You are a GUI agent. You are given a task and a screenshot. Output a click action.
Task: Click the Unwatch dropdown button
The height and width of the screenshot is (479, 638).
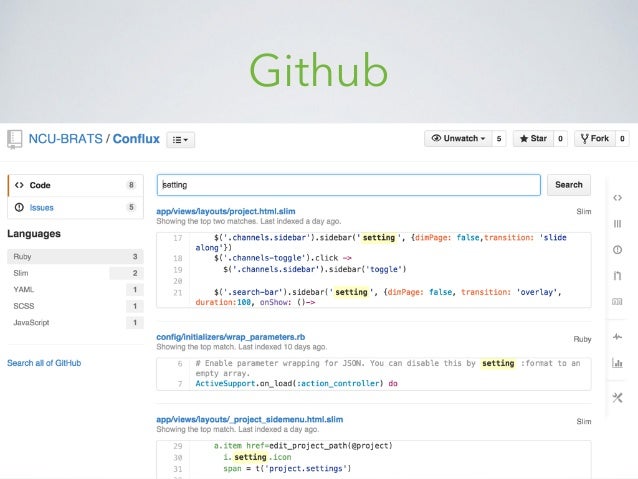(458, 138)
